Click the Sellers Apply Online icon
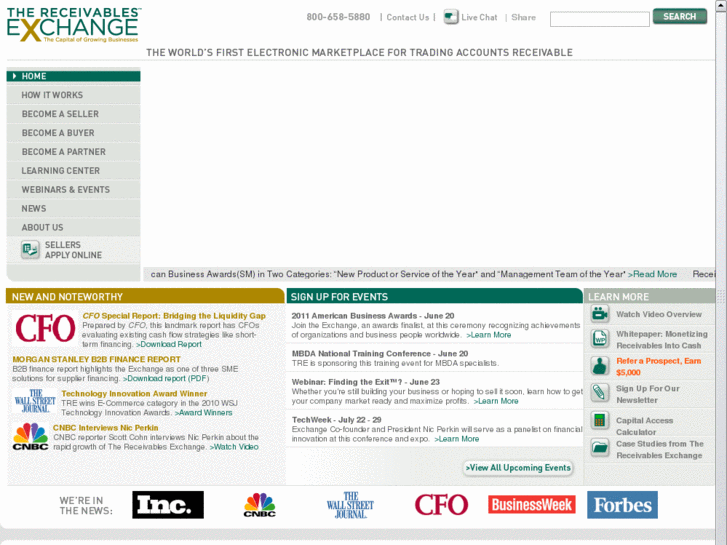This screenshot has height=545, width=727. pos(30,250)
